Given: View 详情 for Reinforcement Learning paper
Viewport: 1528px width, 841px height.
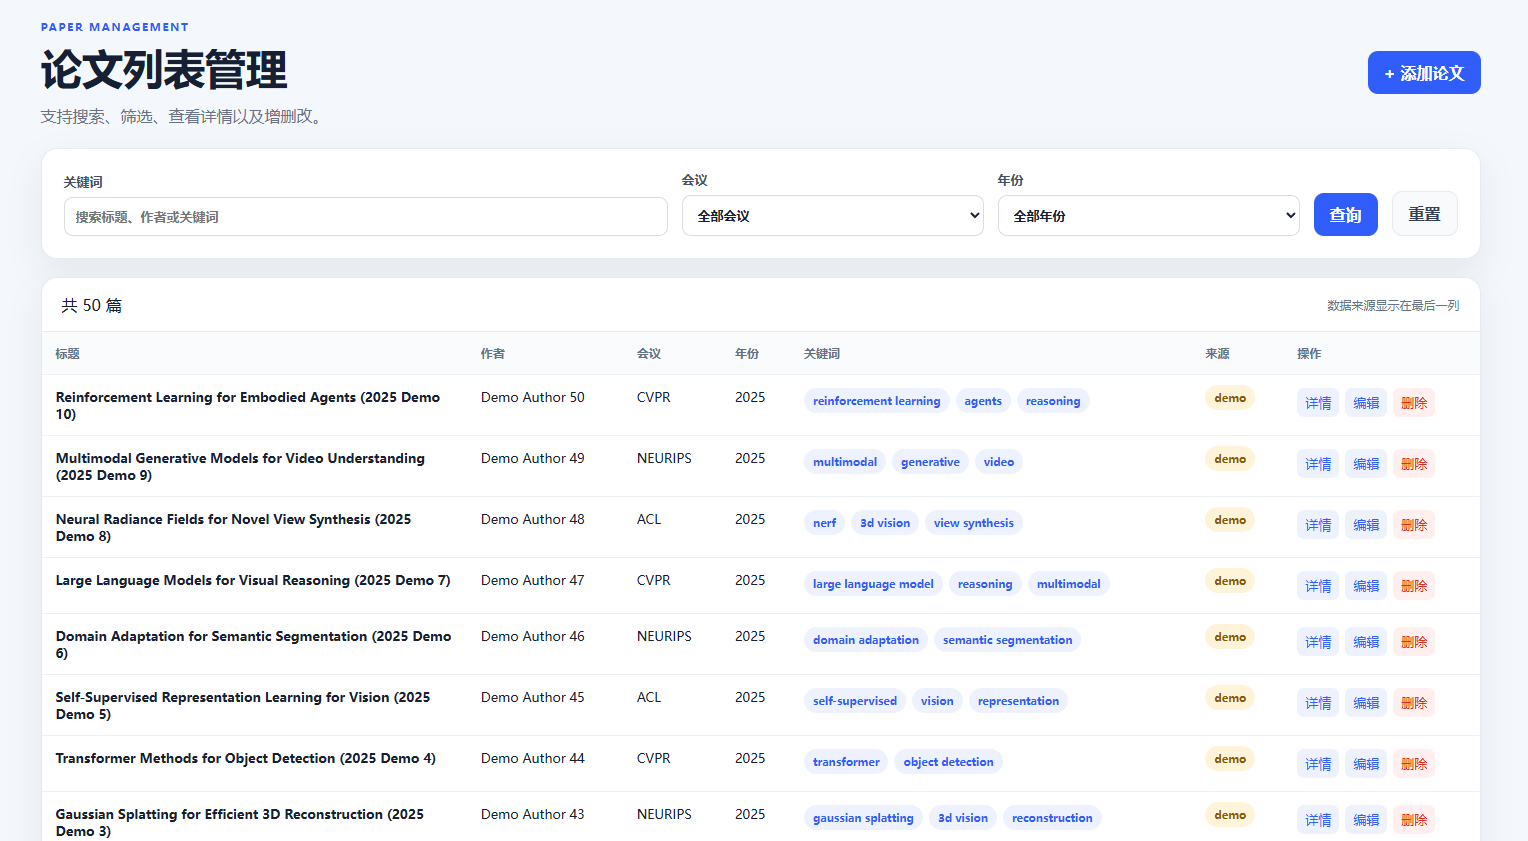Looking at the screenshot, I should [1318, 403].
